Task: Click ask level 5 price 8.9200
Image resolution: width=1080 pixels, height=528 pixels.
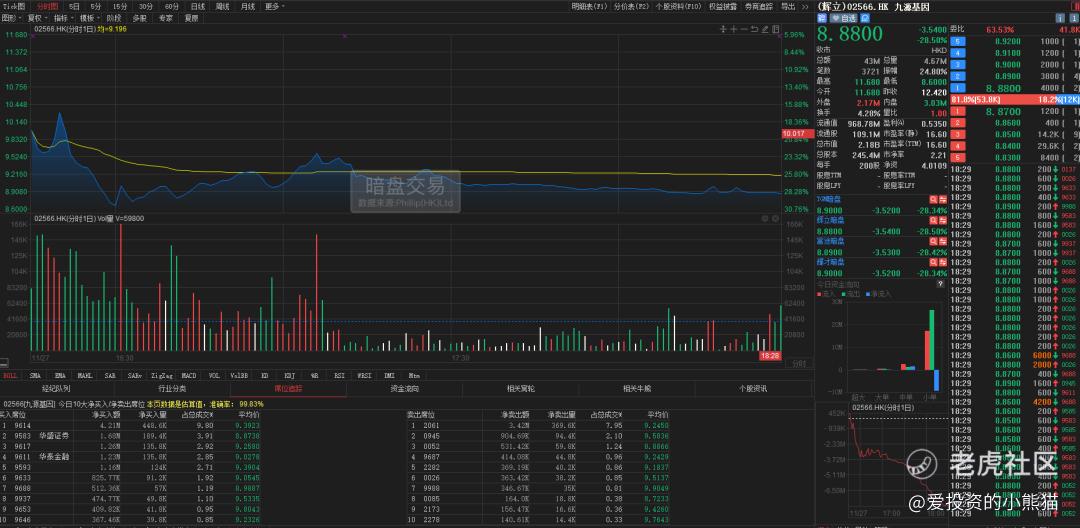Action: point(1007,41)
